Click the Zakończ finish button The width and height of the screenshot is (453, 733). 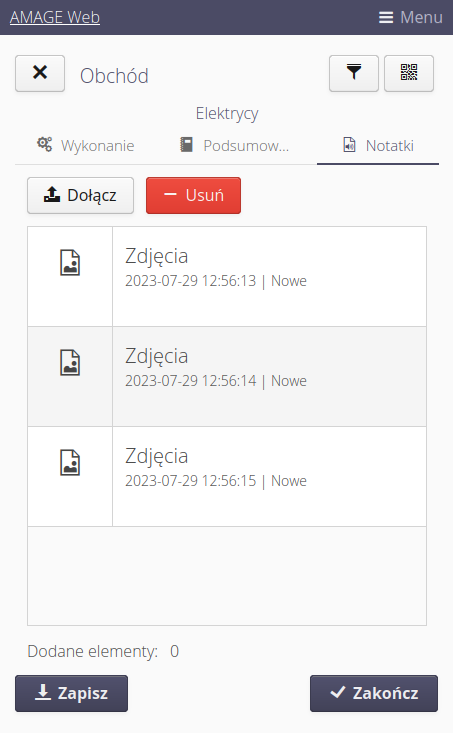(374, 693)
